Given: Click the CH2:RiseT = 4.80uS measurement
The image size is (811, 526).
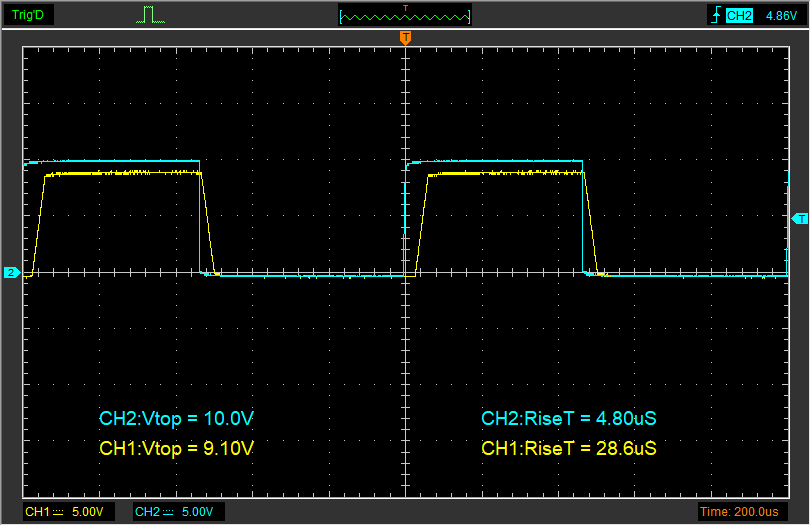Looking at the screenshot, I should coord(569,418).
